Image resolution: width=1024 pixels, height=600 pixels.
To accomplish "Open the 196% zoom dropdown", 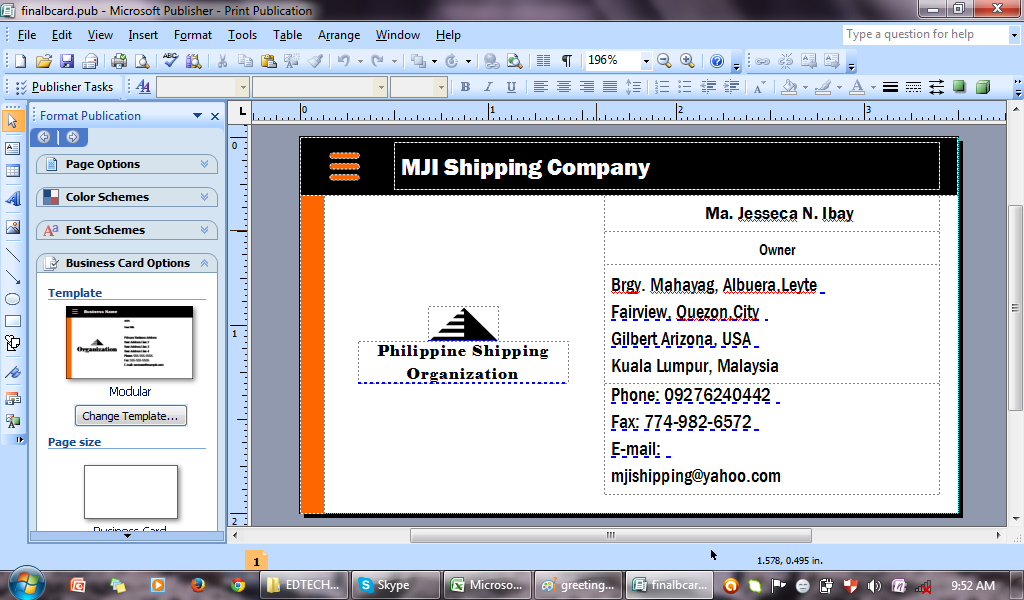I will tap(646, 60).
